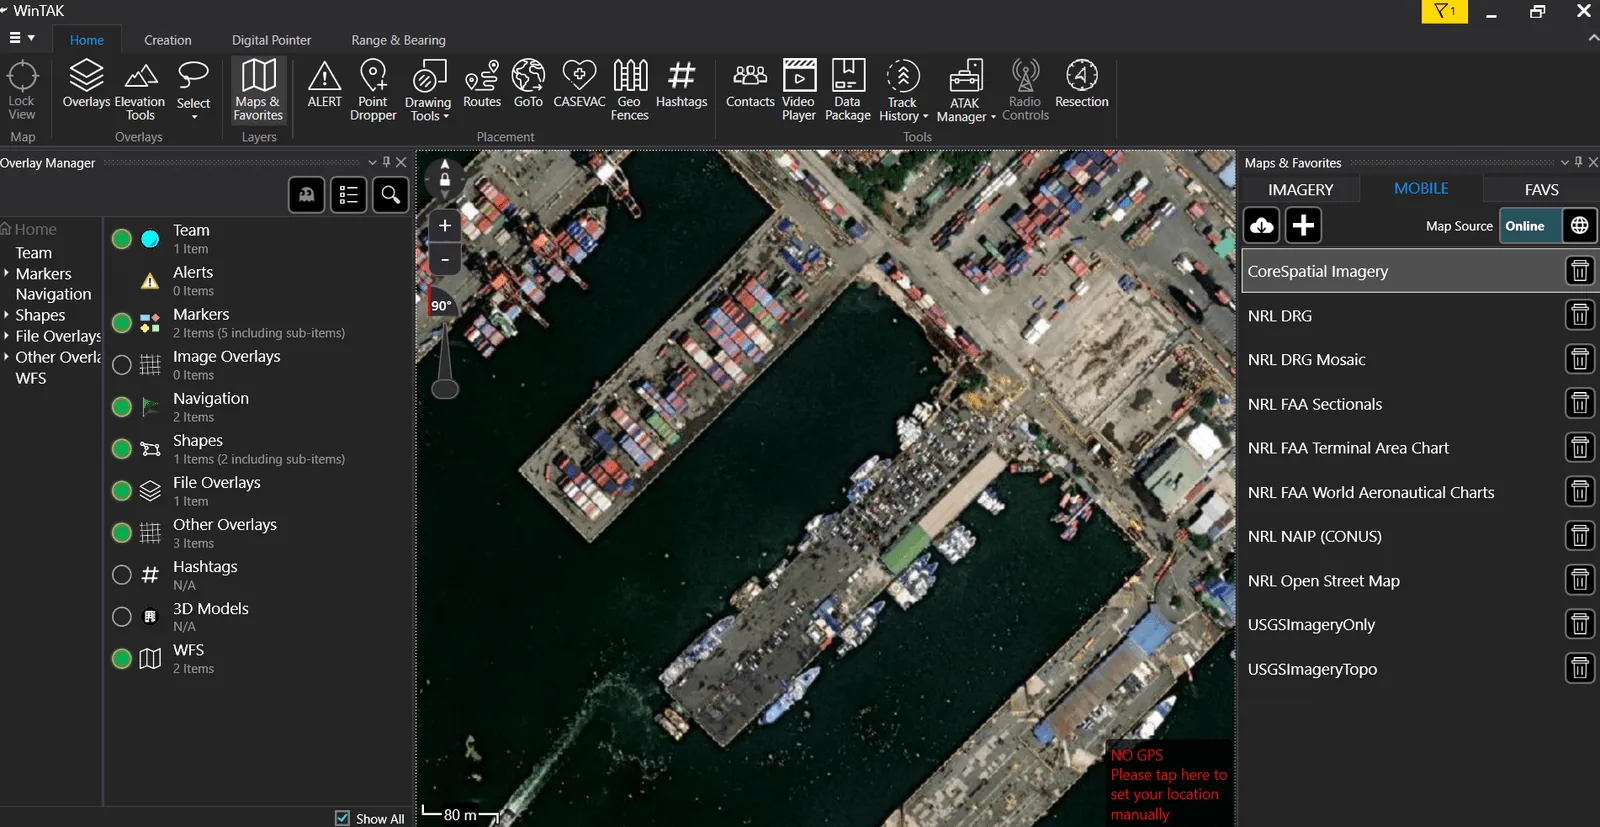This screenshot has height=827, width=1600.
Task: Open the hamburger menu dropdown
Action: tap(22, 38)
